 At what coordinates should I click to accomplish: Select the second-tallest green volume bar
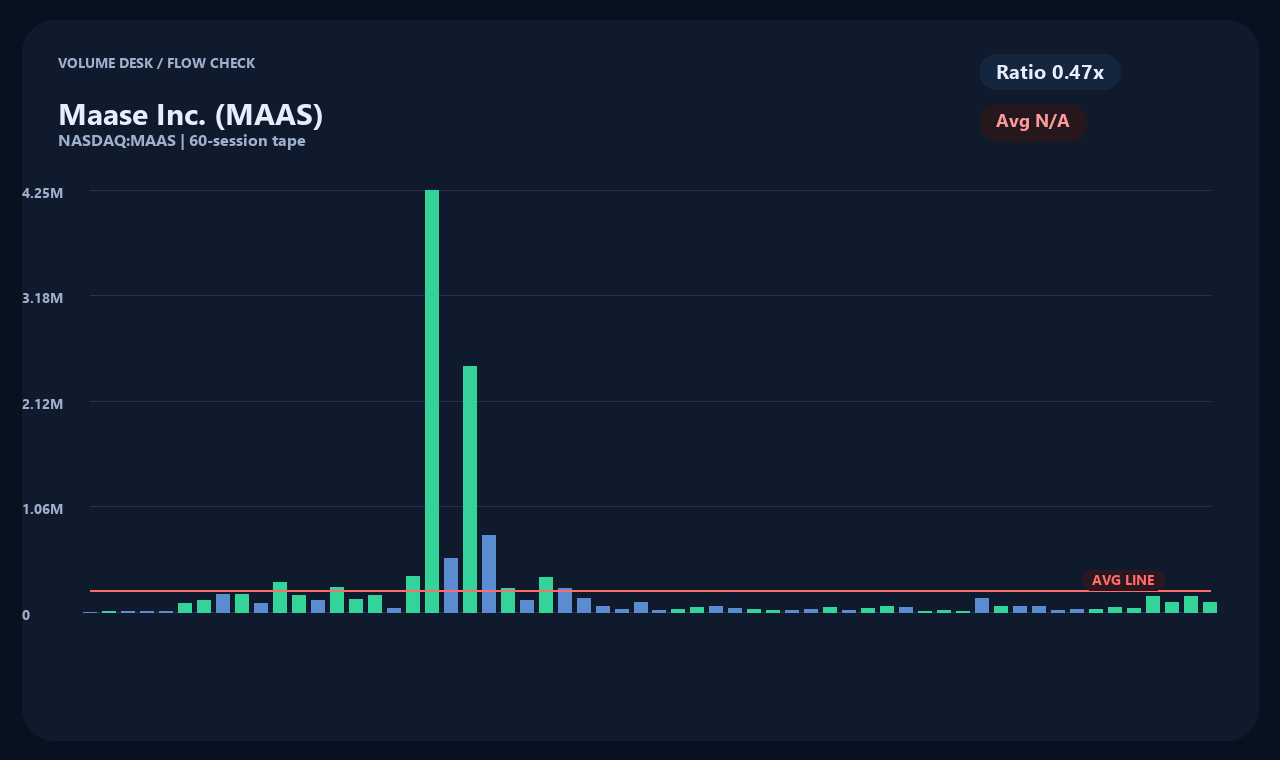(470, 489)
